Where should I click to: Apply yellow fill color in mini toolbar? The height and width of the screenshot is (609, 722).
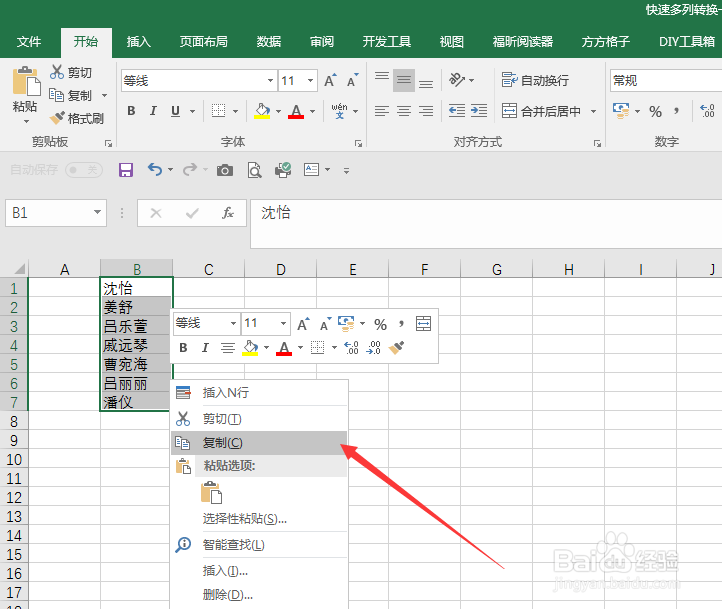pyautogui.click(x=250, y=348)
